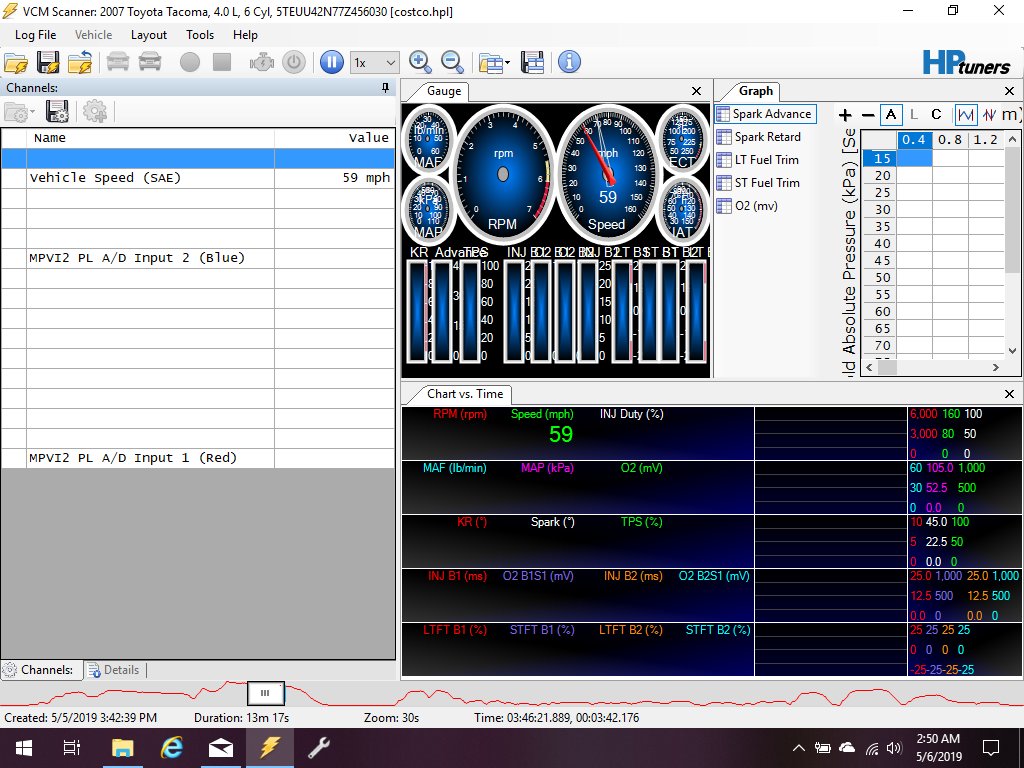This screenshot has height=768, width=1024.
Task: Select the ST Fuel Trim graph
Action: [x=758, y=182]
